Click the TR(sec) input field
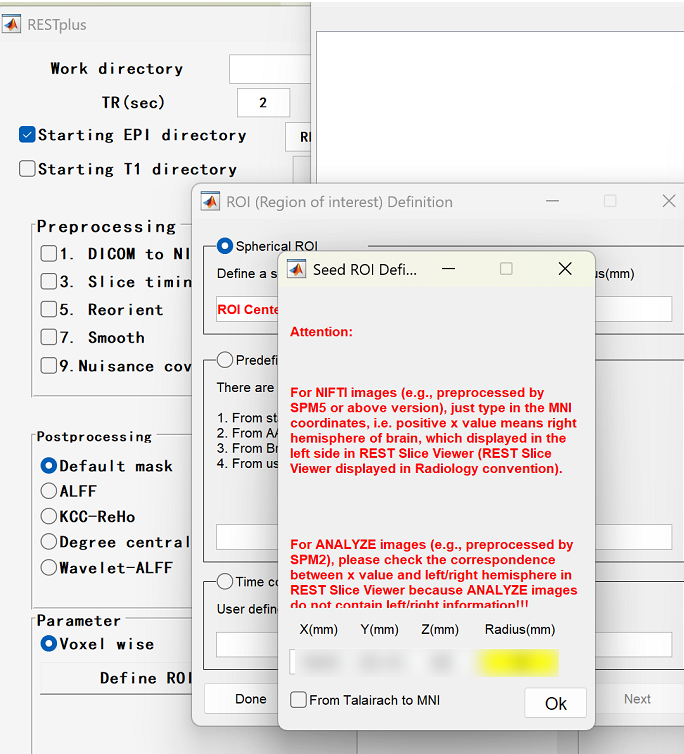The width and height of the screenshot is (684, 754). 263,102
